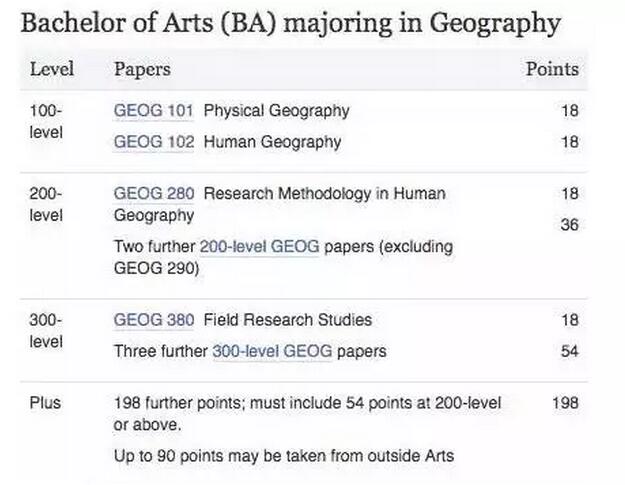Image resolution: width=625 pixels, height=485 pixels.
Task: Follow the GEOG 280 paper link
Action: pos(154,193)
